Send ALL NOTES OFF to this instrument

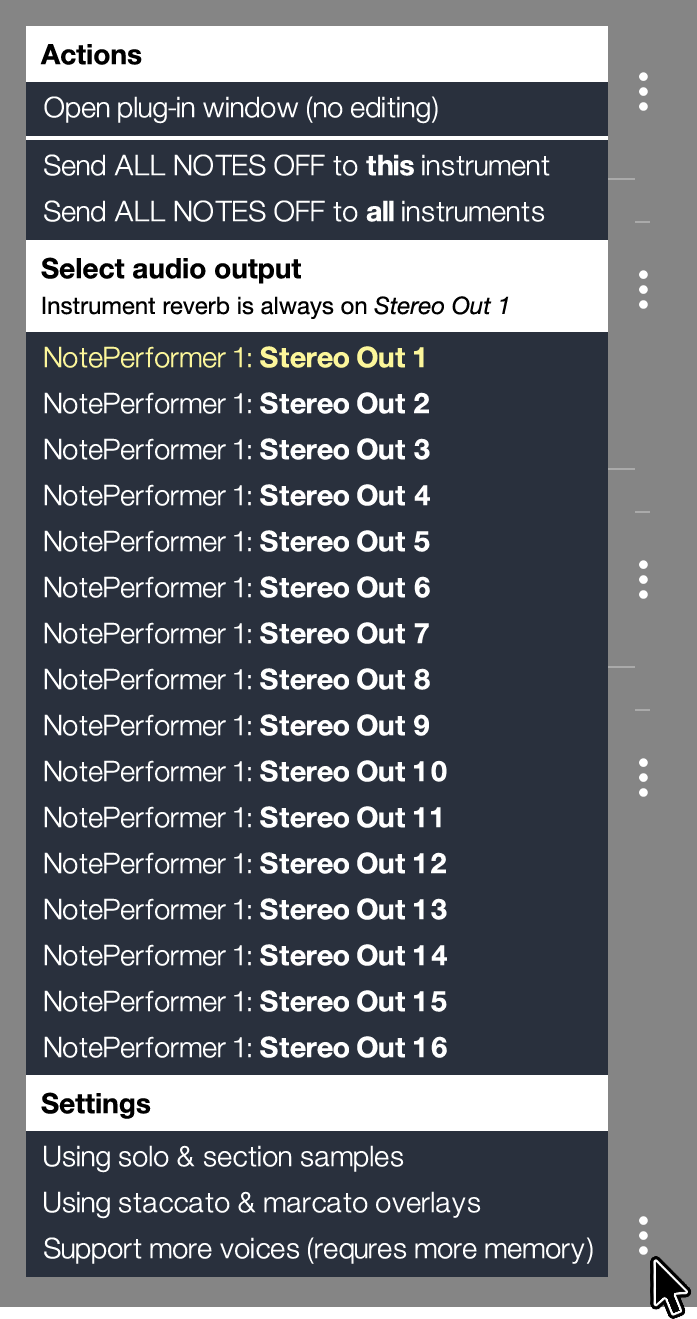pyautogui.click(x=317, y=166)
